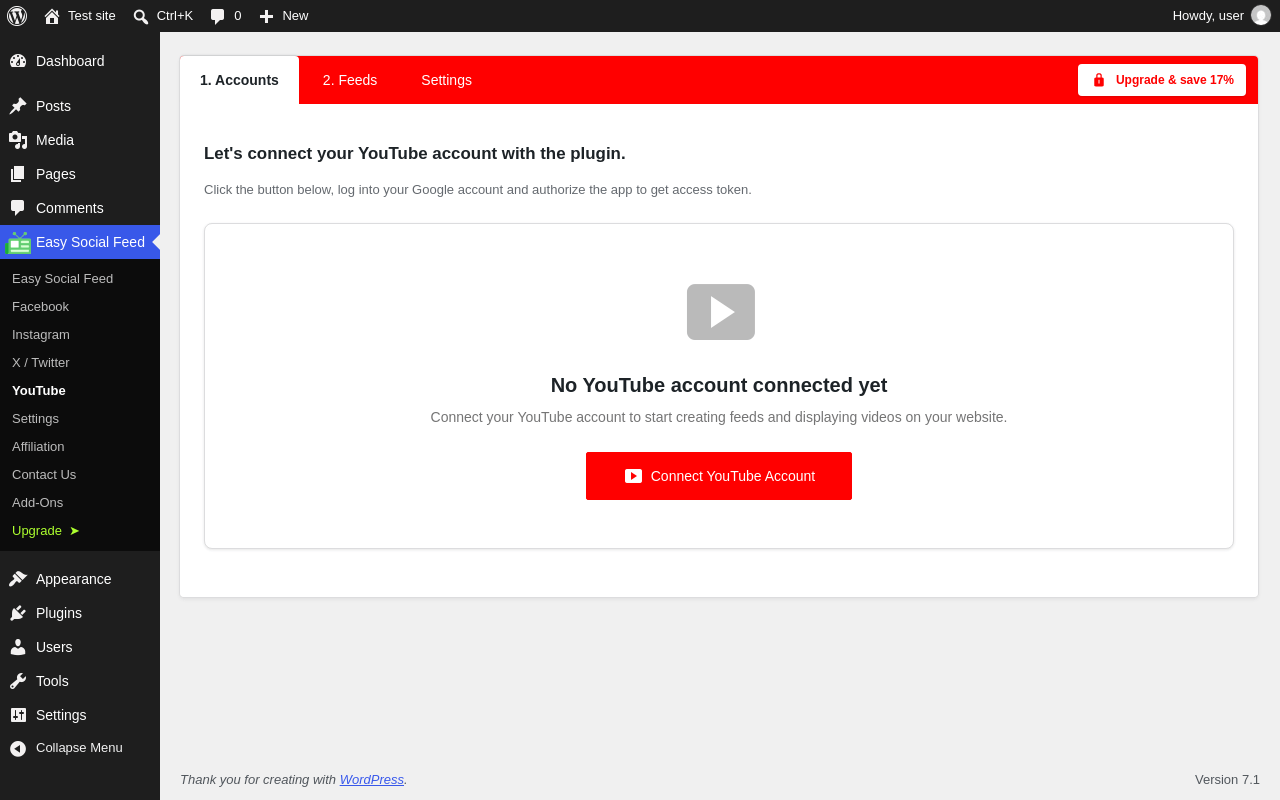Click the Pages icon in sidebar
This screenshot has height=800, width=1280.
pos(18,174)
